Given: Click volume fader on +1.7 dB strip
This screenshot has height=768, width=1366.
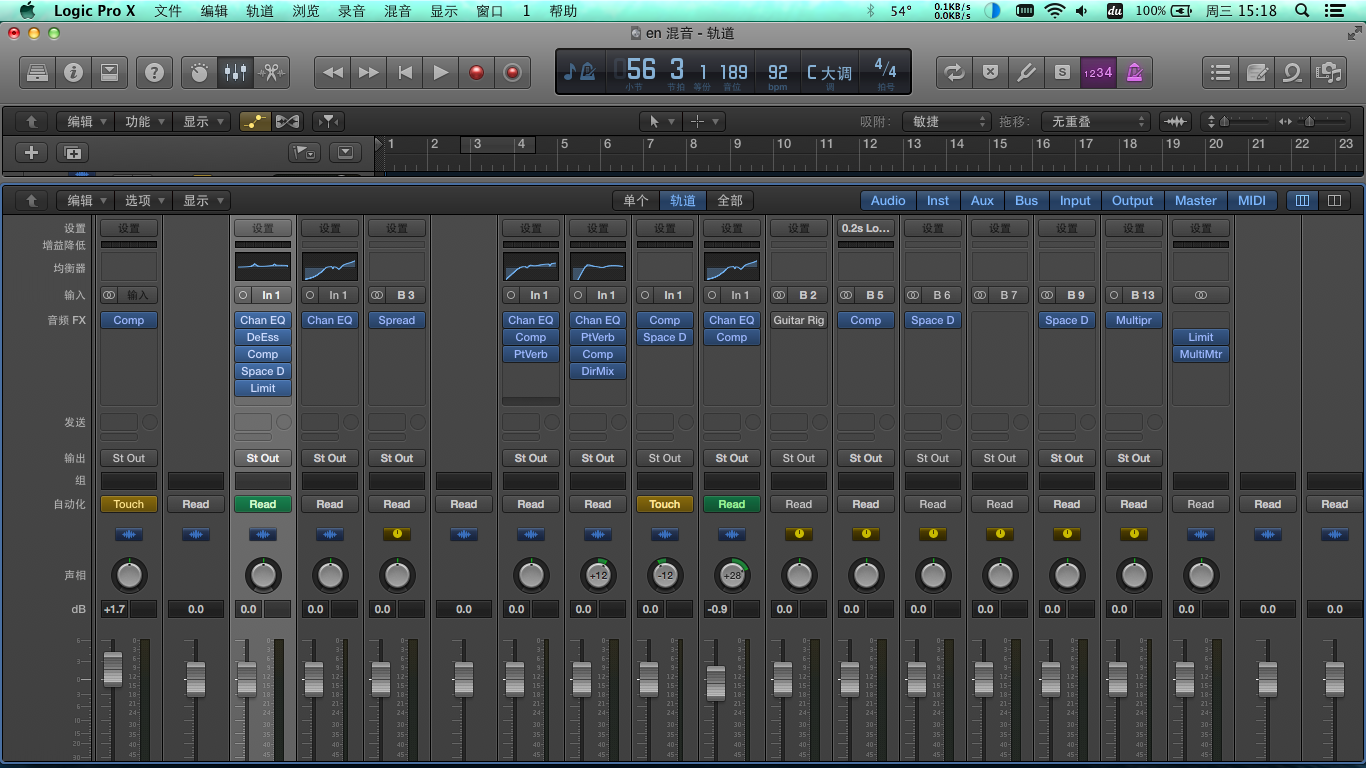Looking at the screenshot, I should [x=113, y=668].
